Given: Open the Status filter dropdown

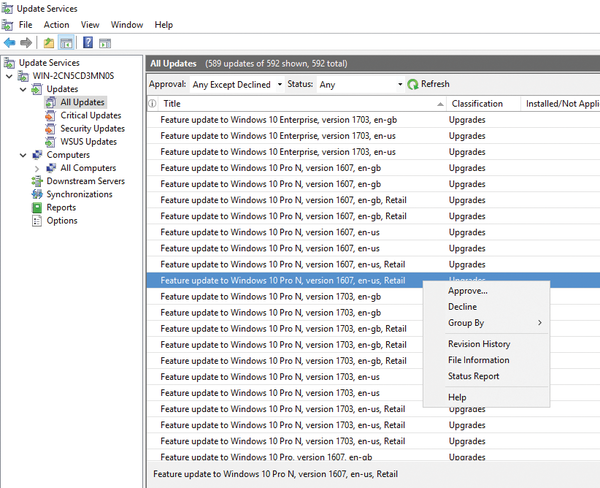Looking at the screenshot, I should point(400,84).
